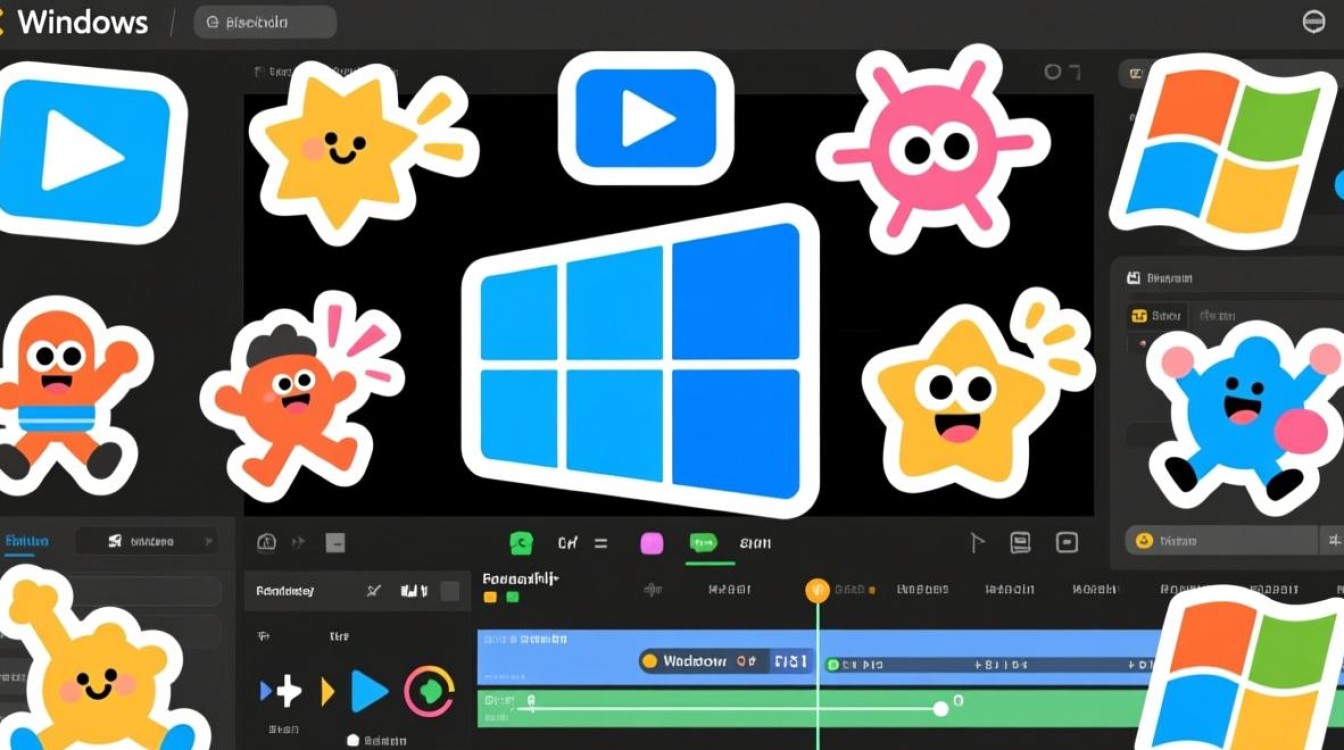Click the large blue play icon in controls panel
1344x750 pixels.
(x=370, y=691)
